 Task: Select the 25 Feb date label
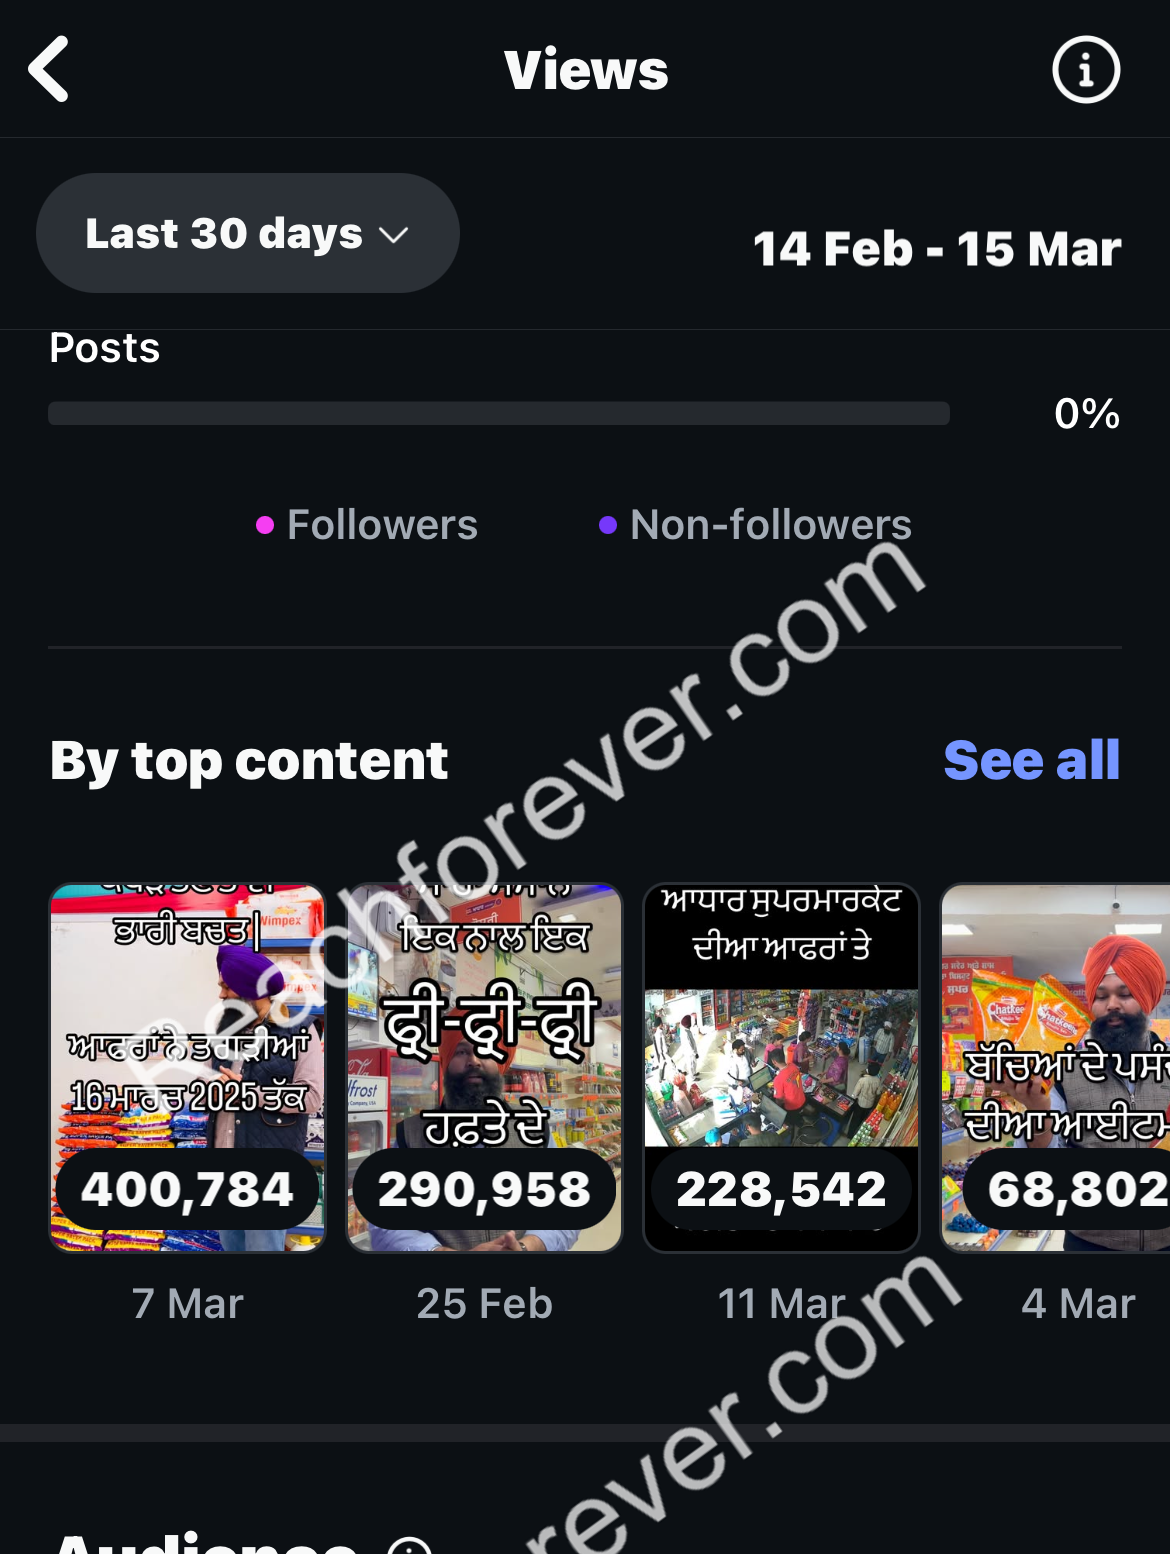485,1303
